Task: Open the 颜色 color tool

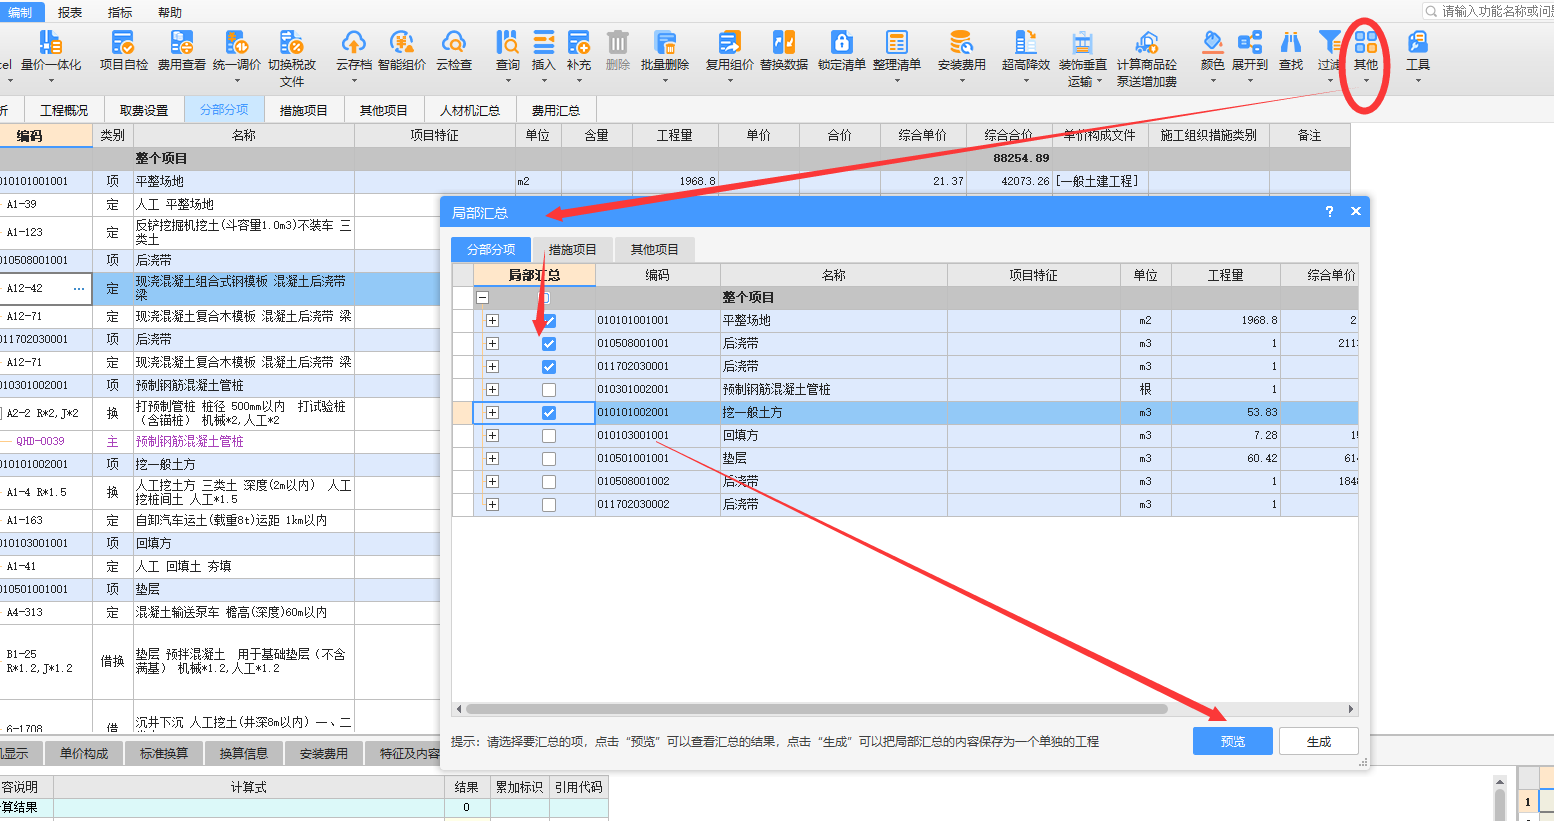Action: 1213,50
